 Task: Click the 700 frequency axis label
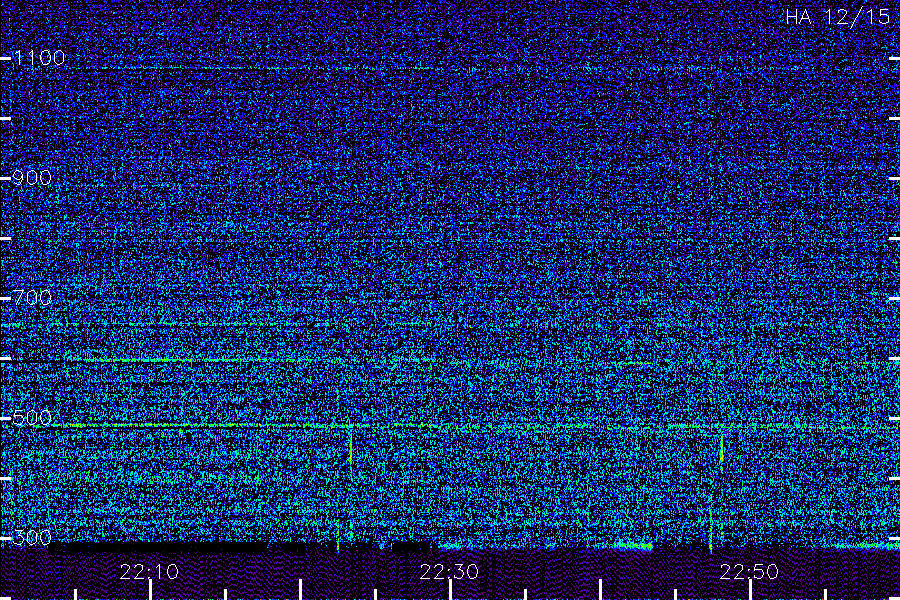pos(32,298)
